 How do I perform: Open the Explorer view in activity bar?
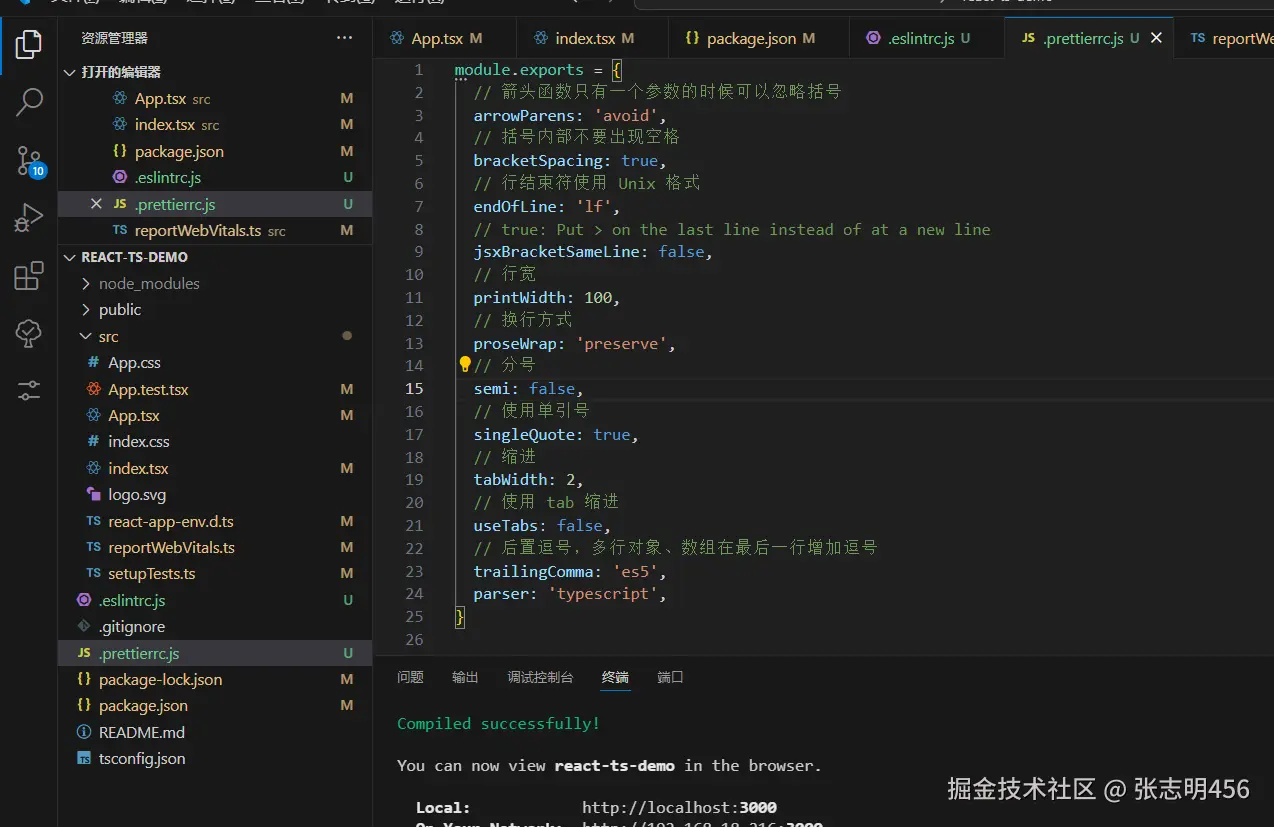(29, 44)
